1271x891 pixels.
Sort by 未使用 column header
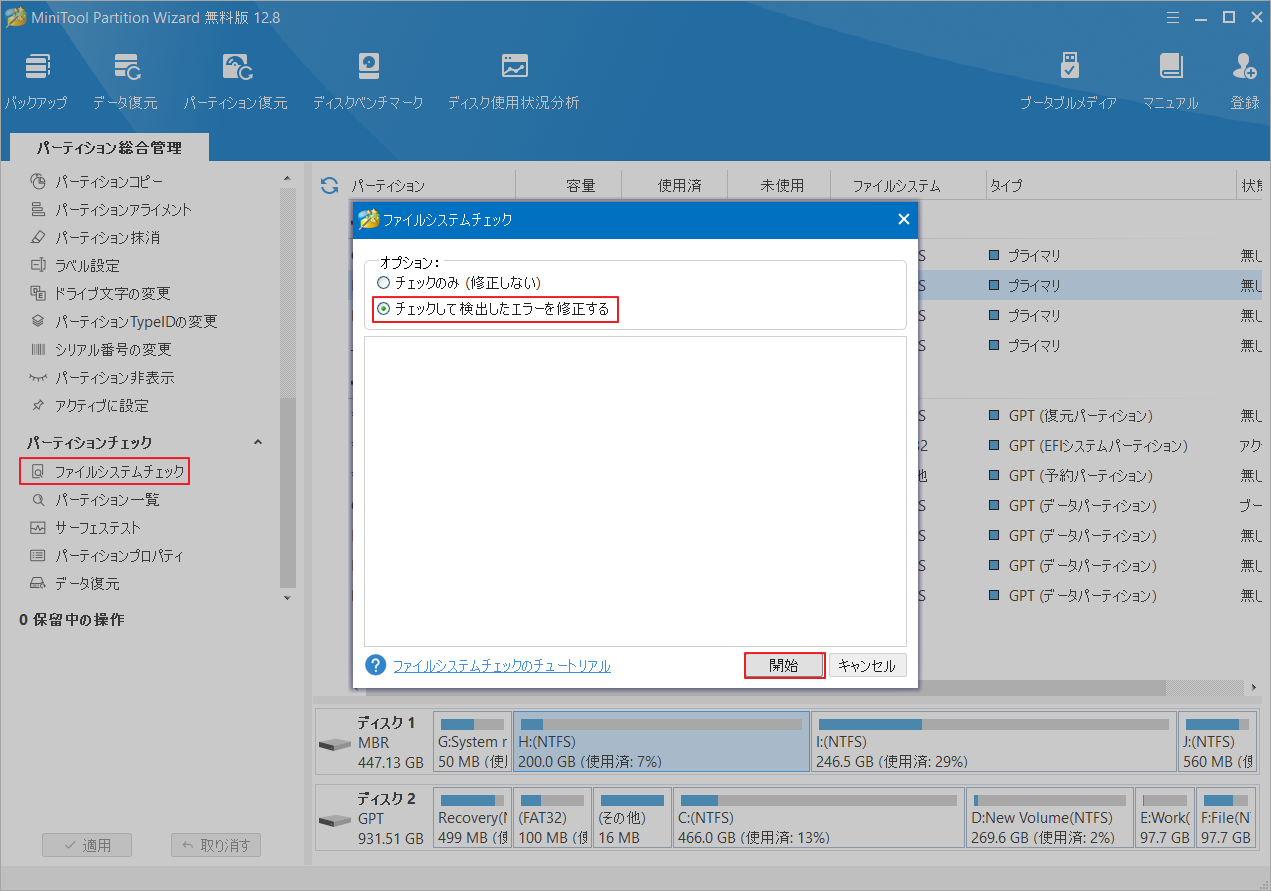780,186
